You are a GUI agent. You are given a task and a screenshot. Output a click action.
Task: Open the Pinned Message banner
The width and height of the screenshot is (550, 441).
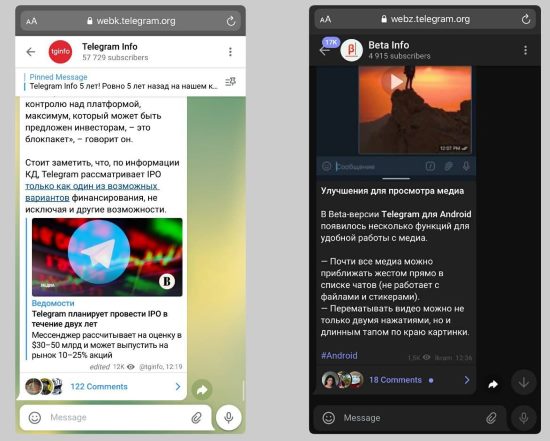(121, 82)
